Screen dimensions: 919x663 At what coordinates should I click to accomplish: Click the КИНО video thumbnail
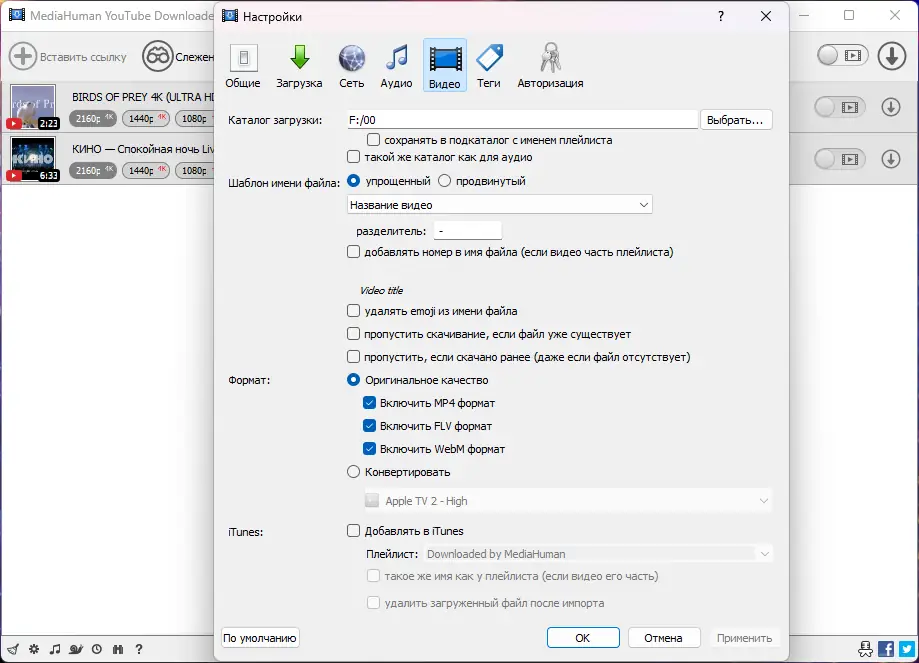pyautogui.click(x=33, y=158)
